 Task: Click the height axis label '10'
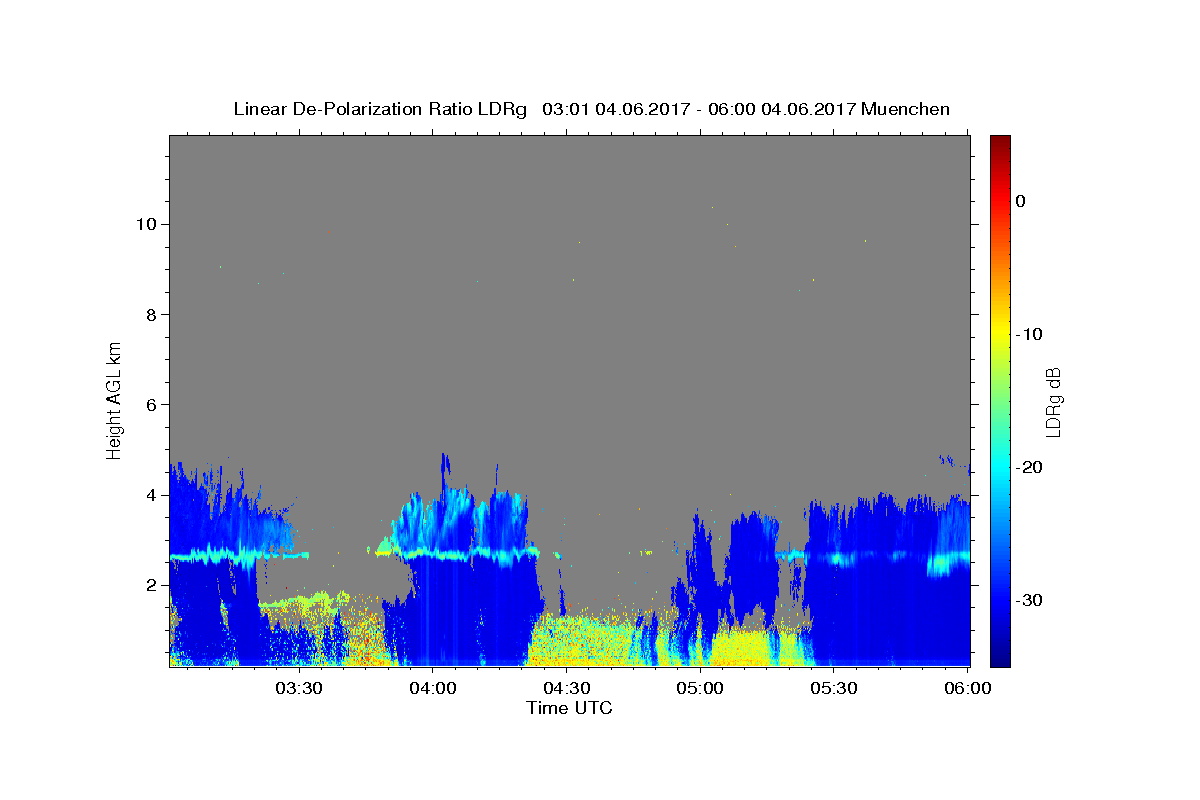[x=147, y=224]
